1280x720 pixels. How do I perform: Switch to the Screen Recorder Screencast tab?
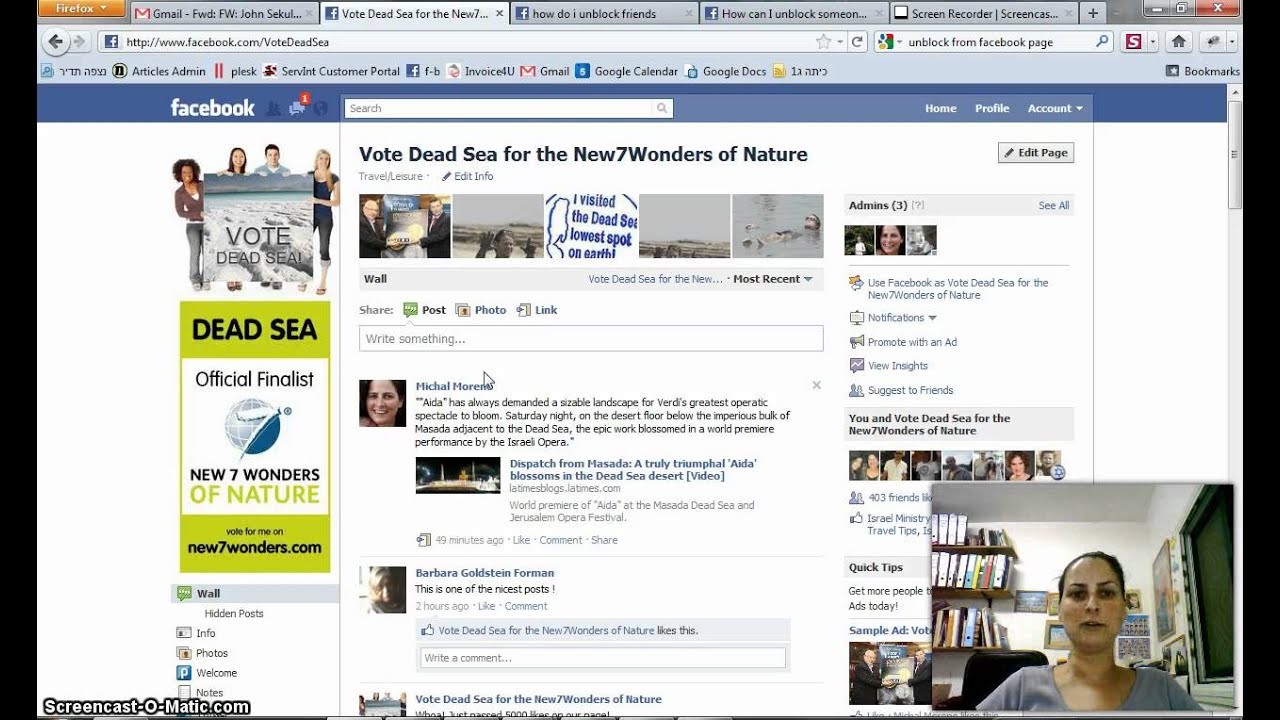click(982, 14)
